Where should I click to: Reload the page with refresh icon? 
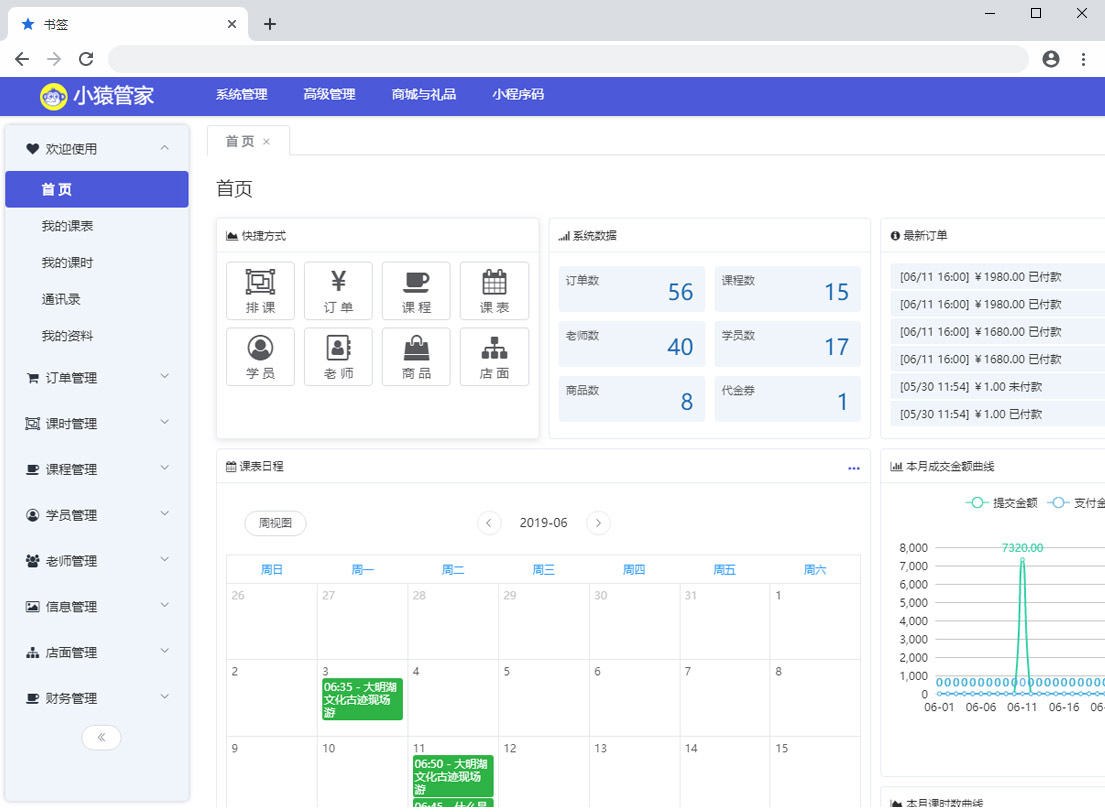tap(86, 59)
